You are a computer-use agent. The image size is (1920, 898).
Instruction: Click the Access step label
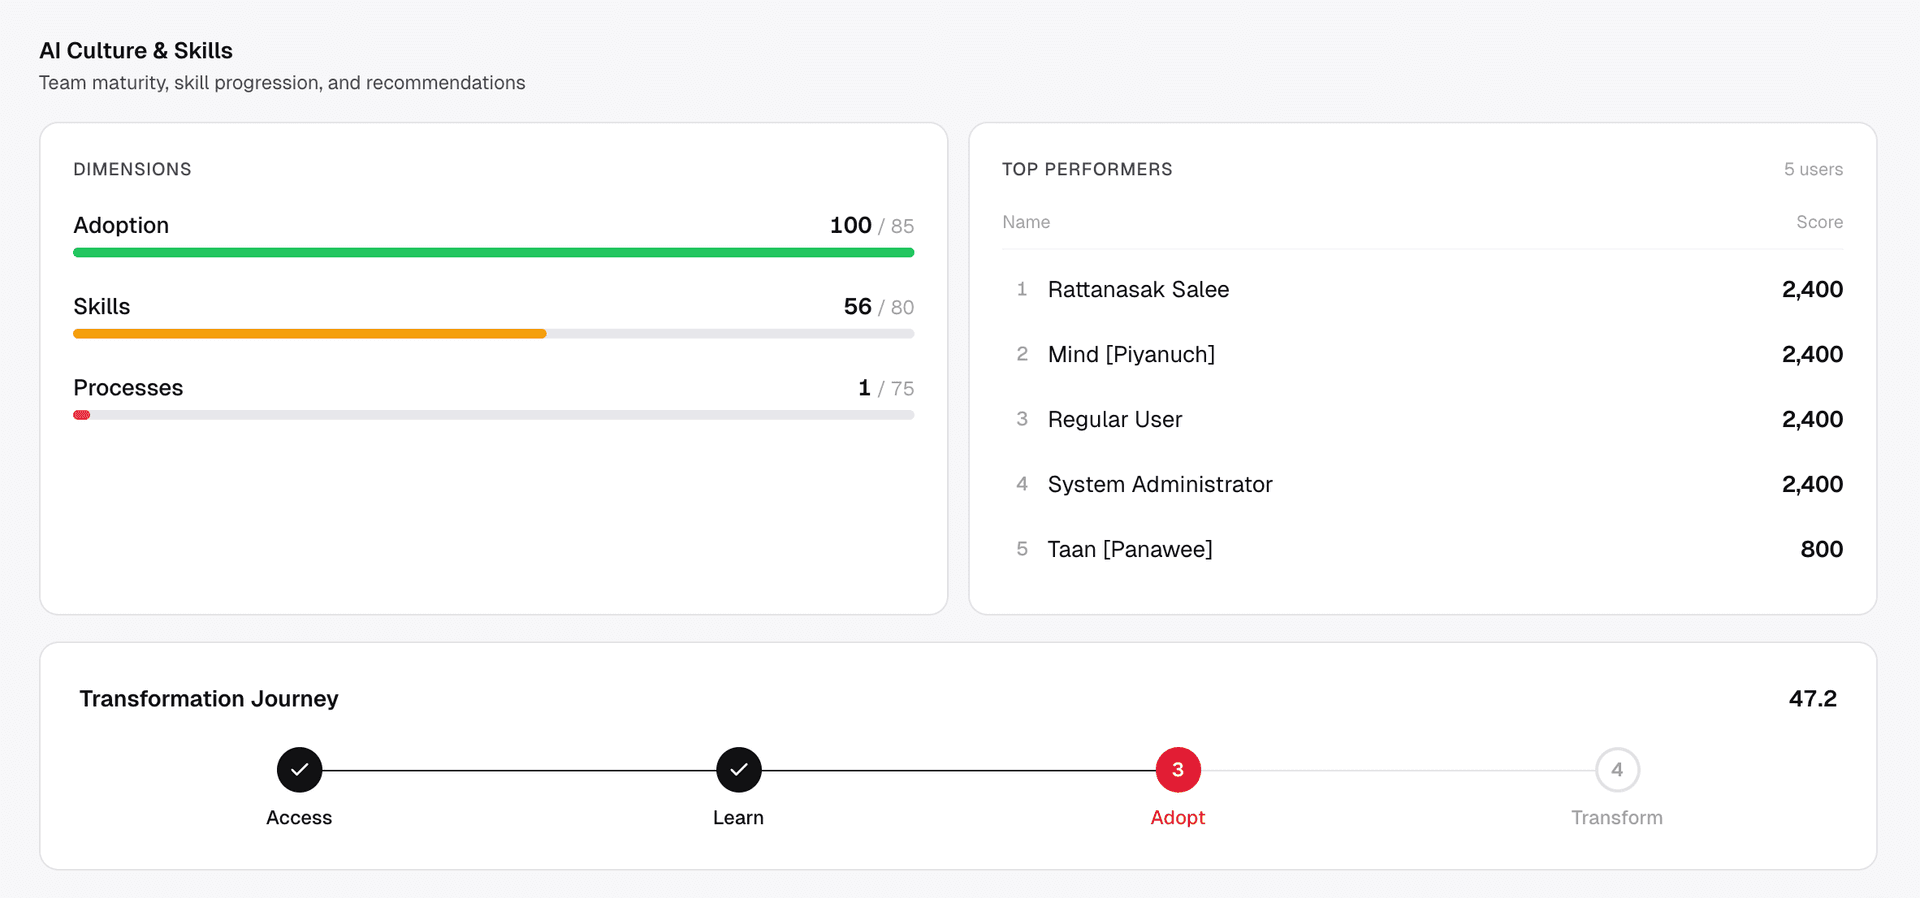(299, 817)
